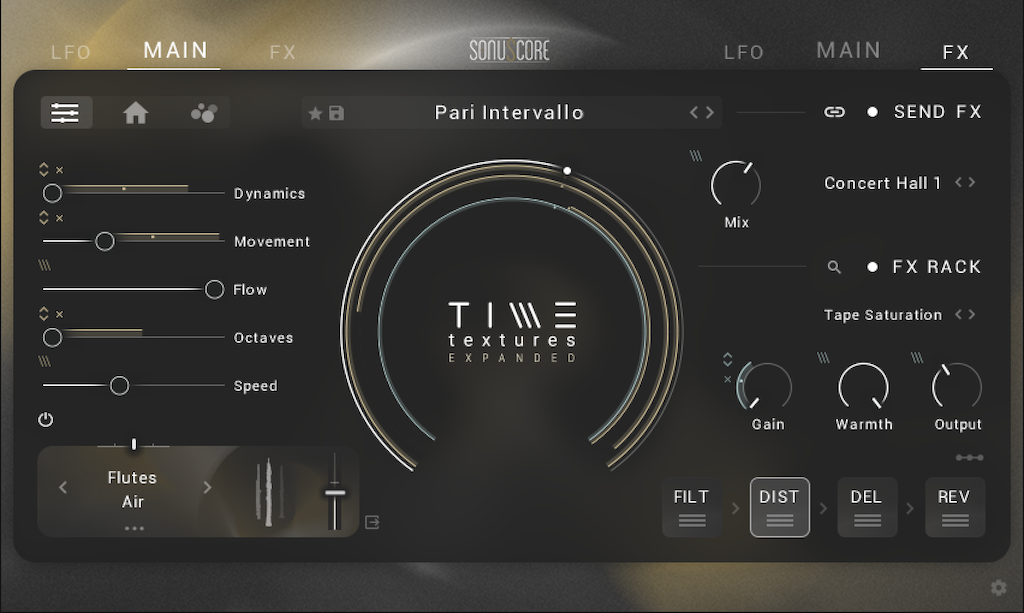This screenshot has height=613, width=1024.
Task: Switch to left LFO tab
Action: [71, 52]
